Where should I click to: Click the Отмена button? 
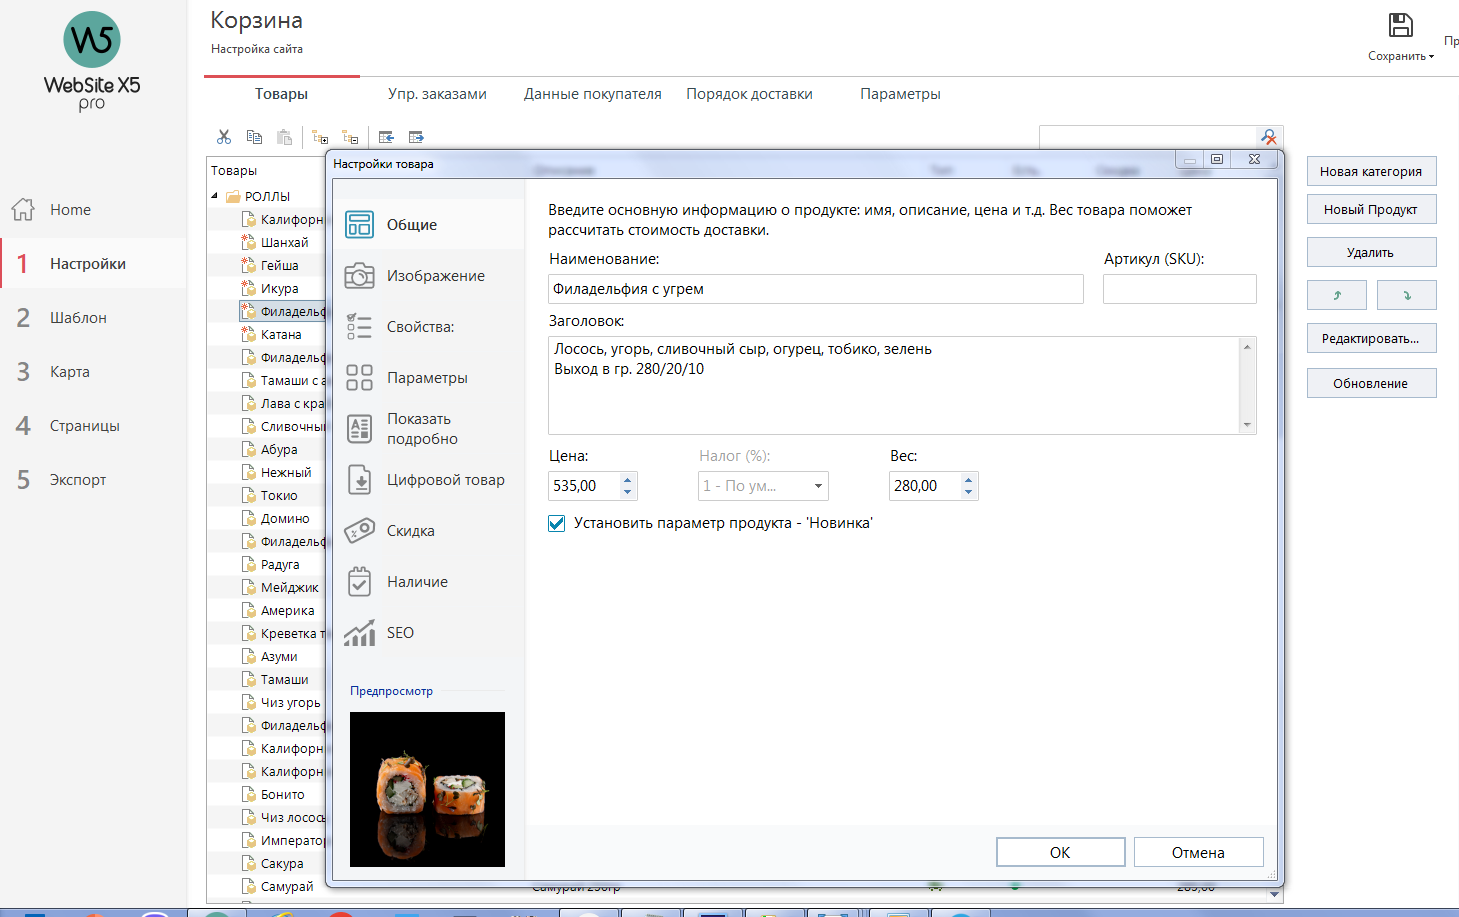1198,852
